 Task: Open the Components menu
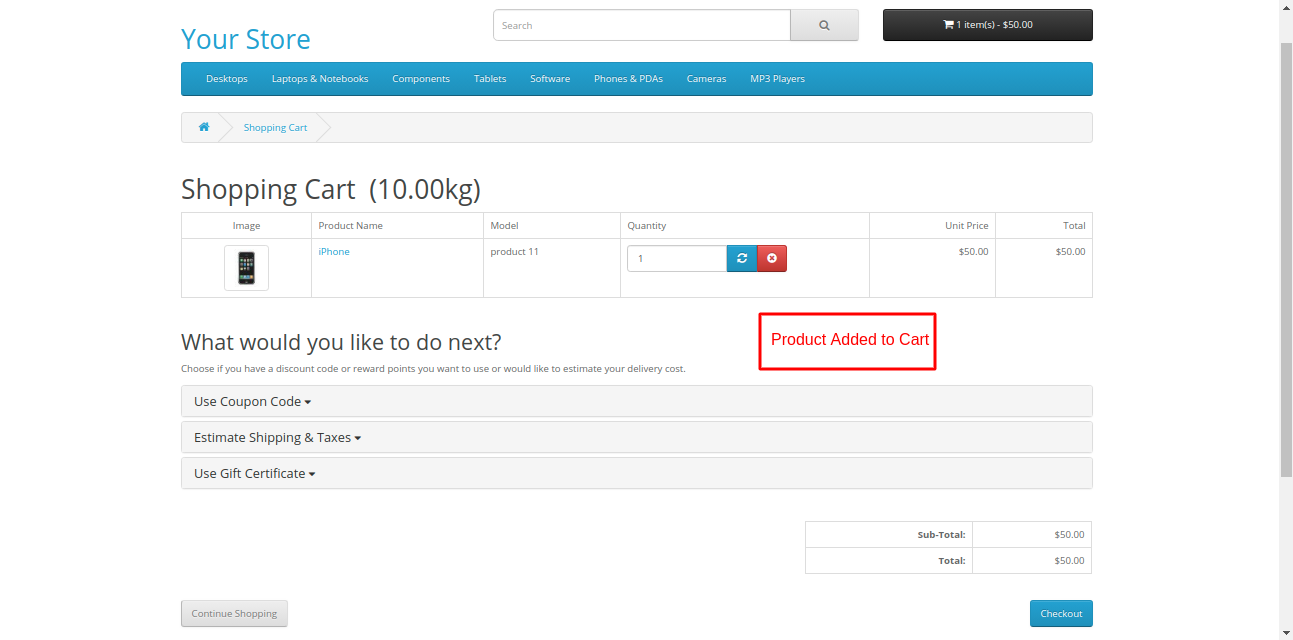pyautogui.click(x=421, y=79)
